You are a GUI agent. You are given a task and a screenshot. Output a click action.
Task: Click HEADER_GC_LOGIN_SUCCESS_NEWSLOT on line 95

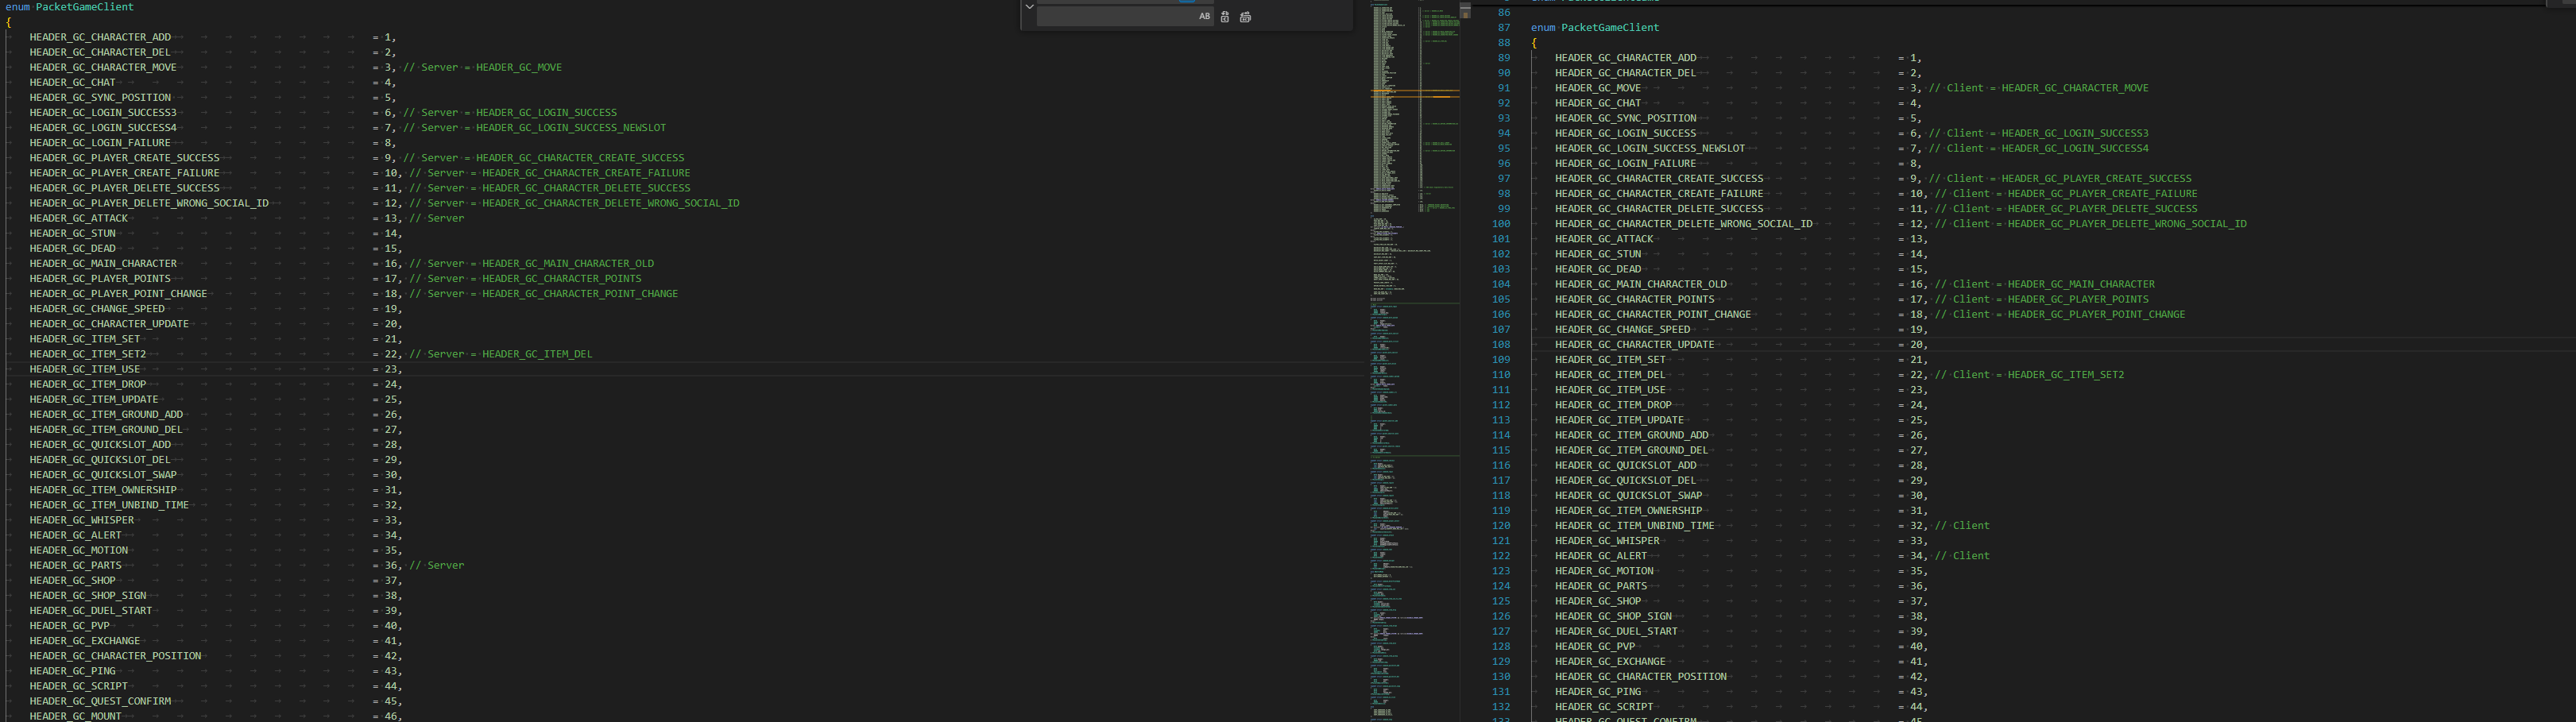click(1650, 148)
